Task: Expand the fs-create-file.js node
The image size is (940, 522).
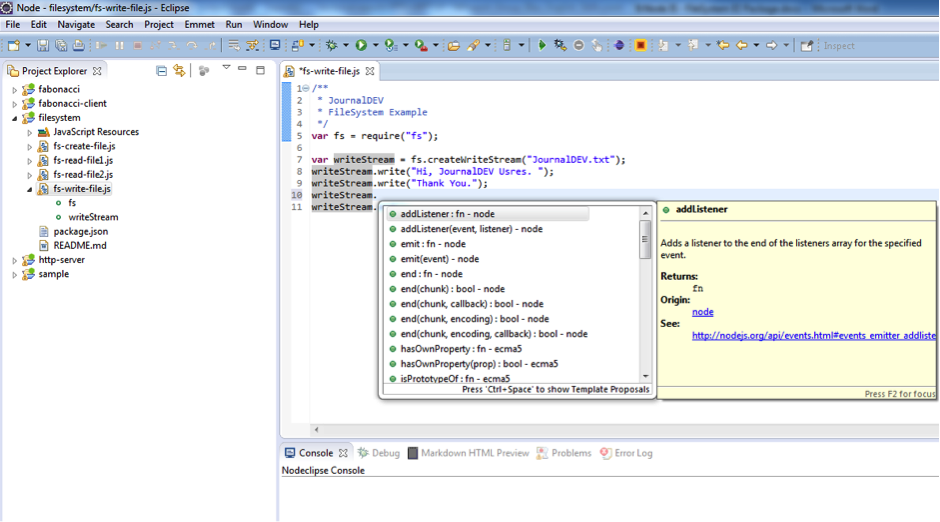Action: pos(29,147)
